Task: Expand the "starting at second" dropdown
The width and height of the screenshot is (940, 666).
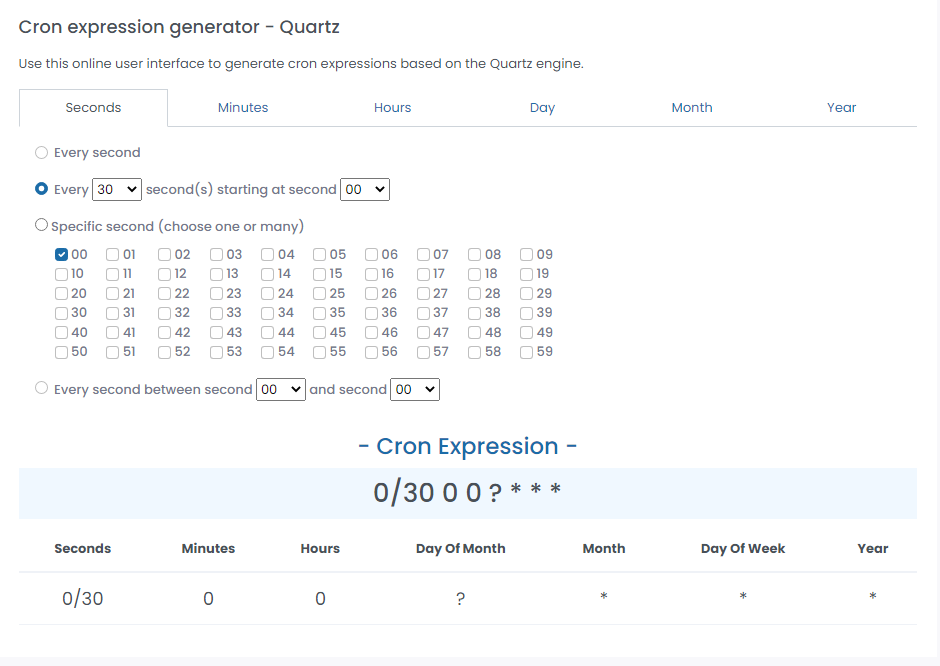Action: coord(365,189)
